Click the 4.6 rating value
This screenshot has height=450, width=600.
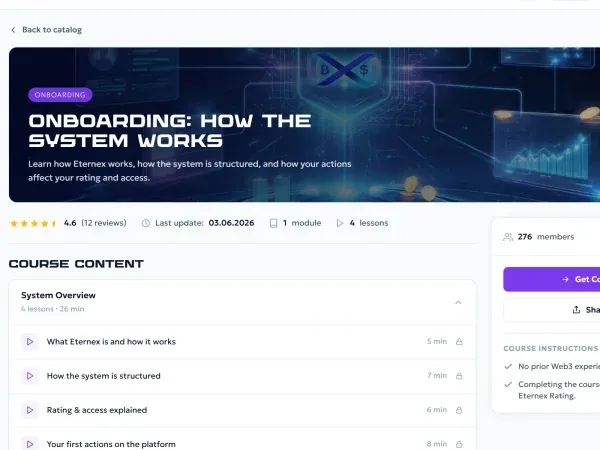(70, 223)
